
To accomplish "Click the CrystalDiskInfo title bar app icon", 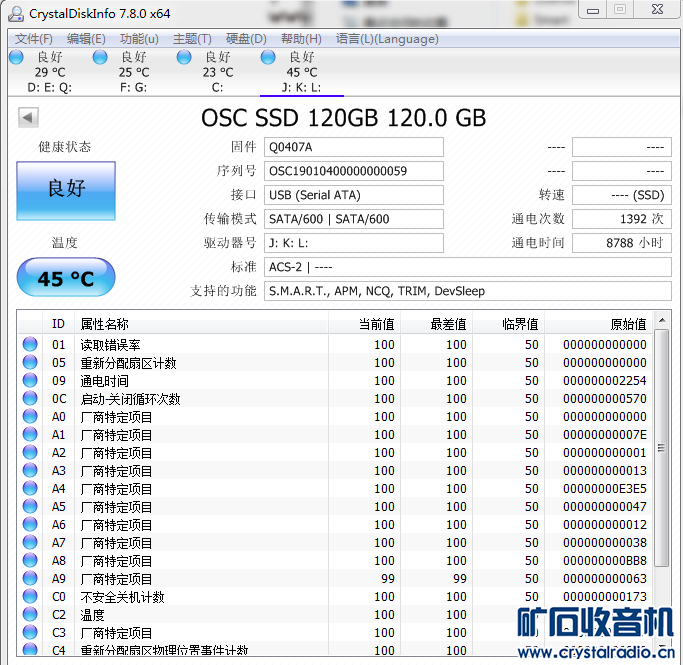I will [15, 12].
